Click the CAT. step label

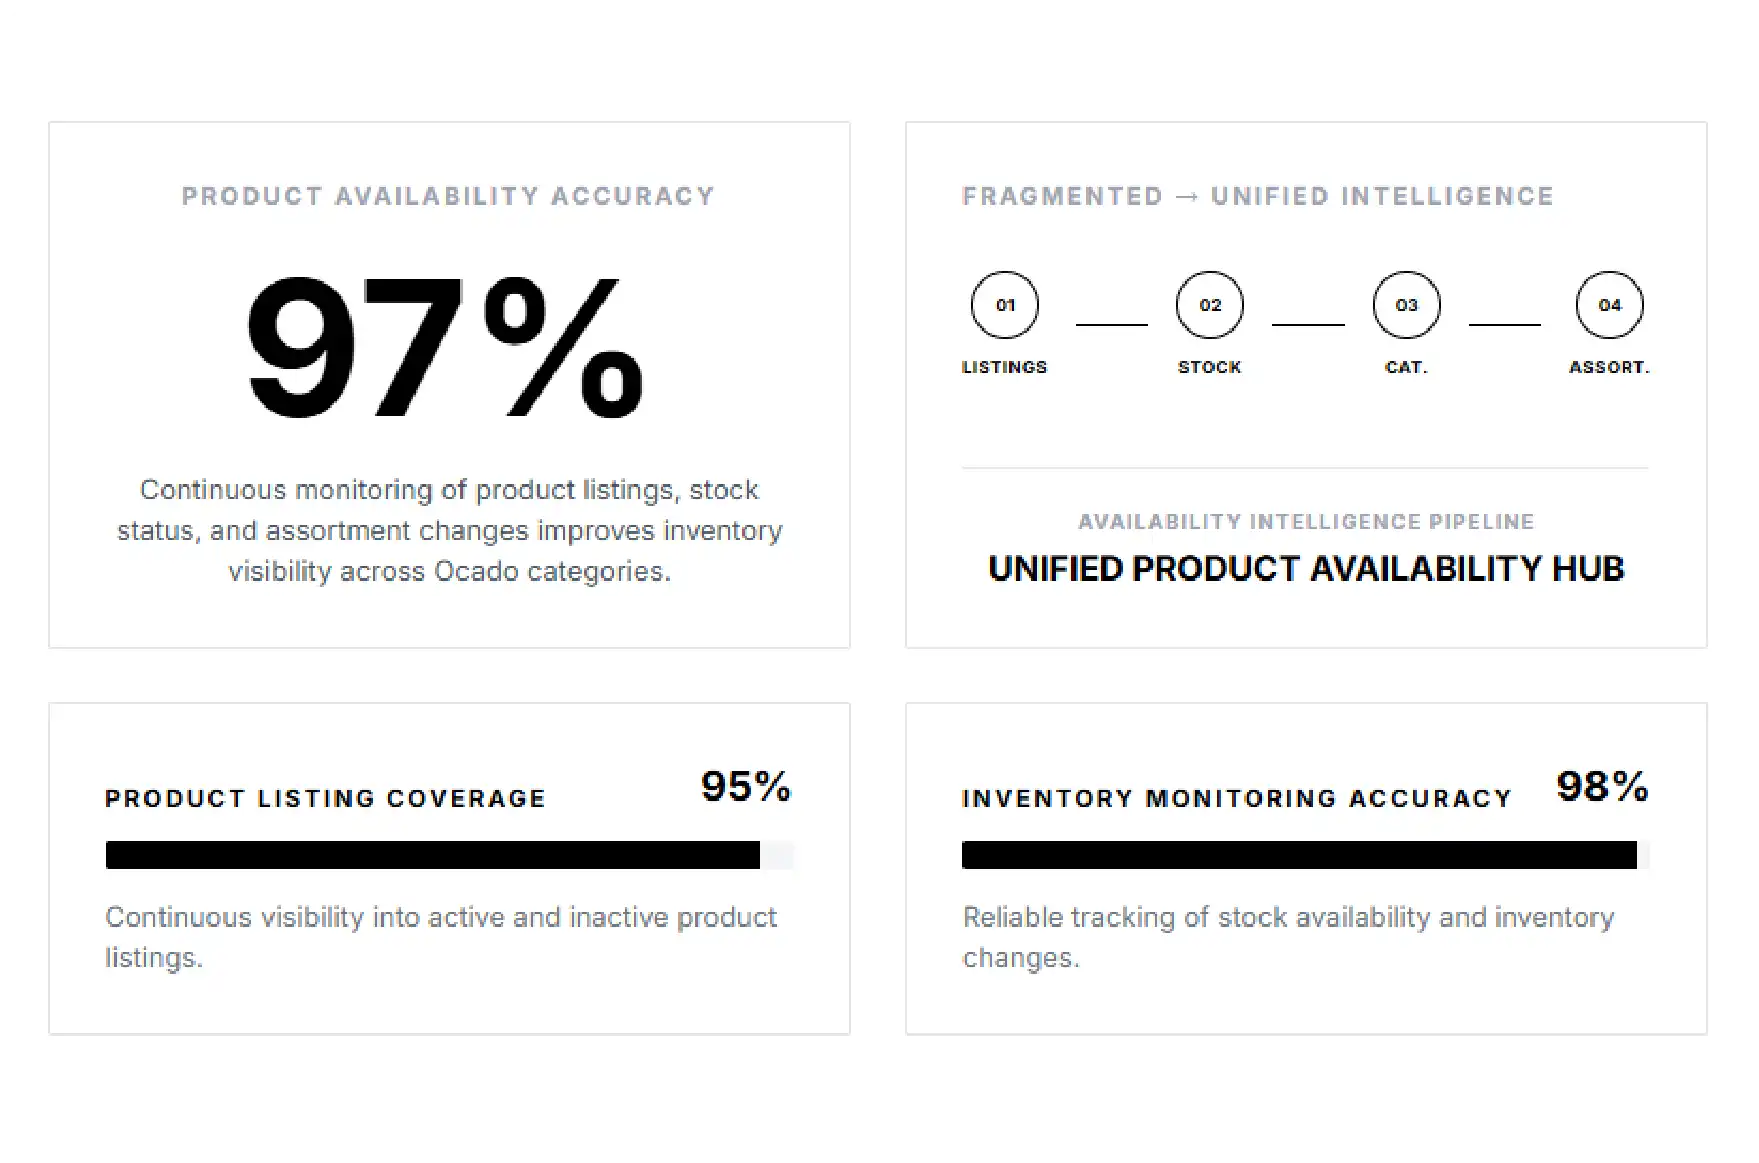tap(1406, 367)
